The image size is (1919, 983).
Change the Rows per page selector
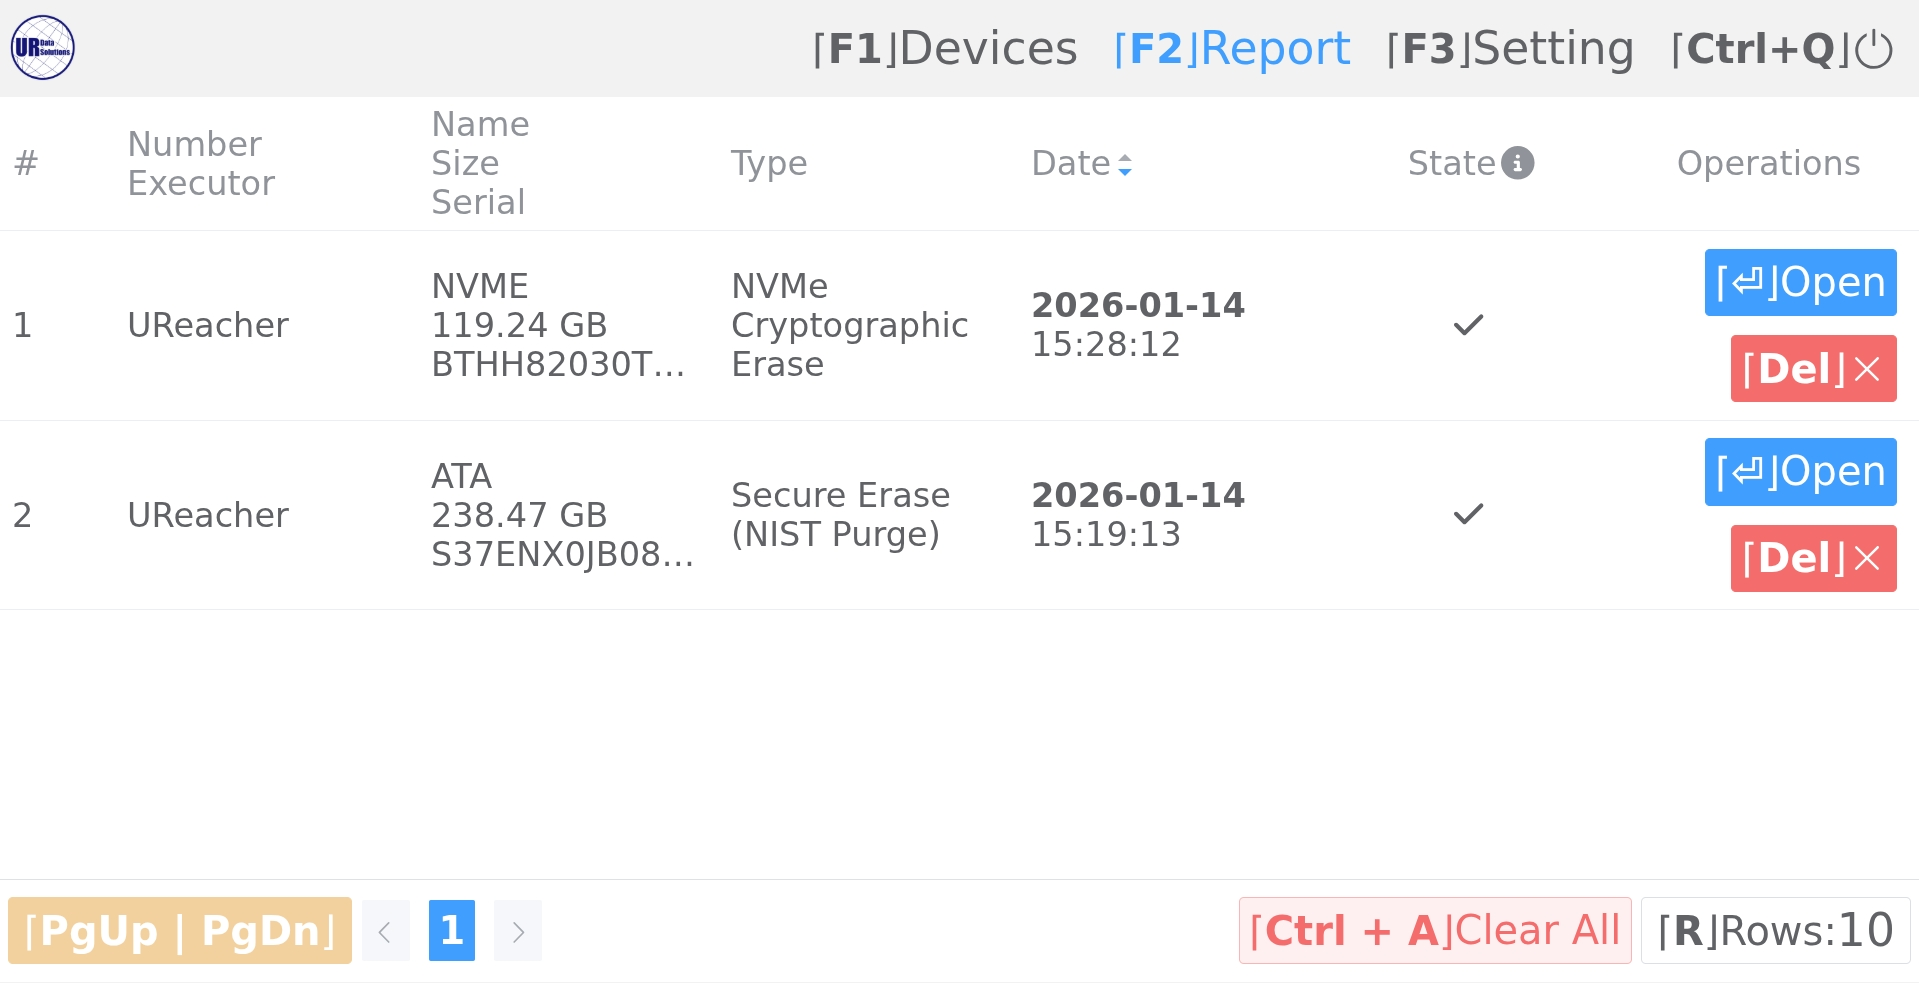coord(1775,931)
